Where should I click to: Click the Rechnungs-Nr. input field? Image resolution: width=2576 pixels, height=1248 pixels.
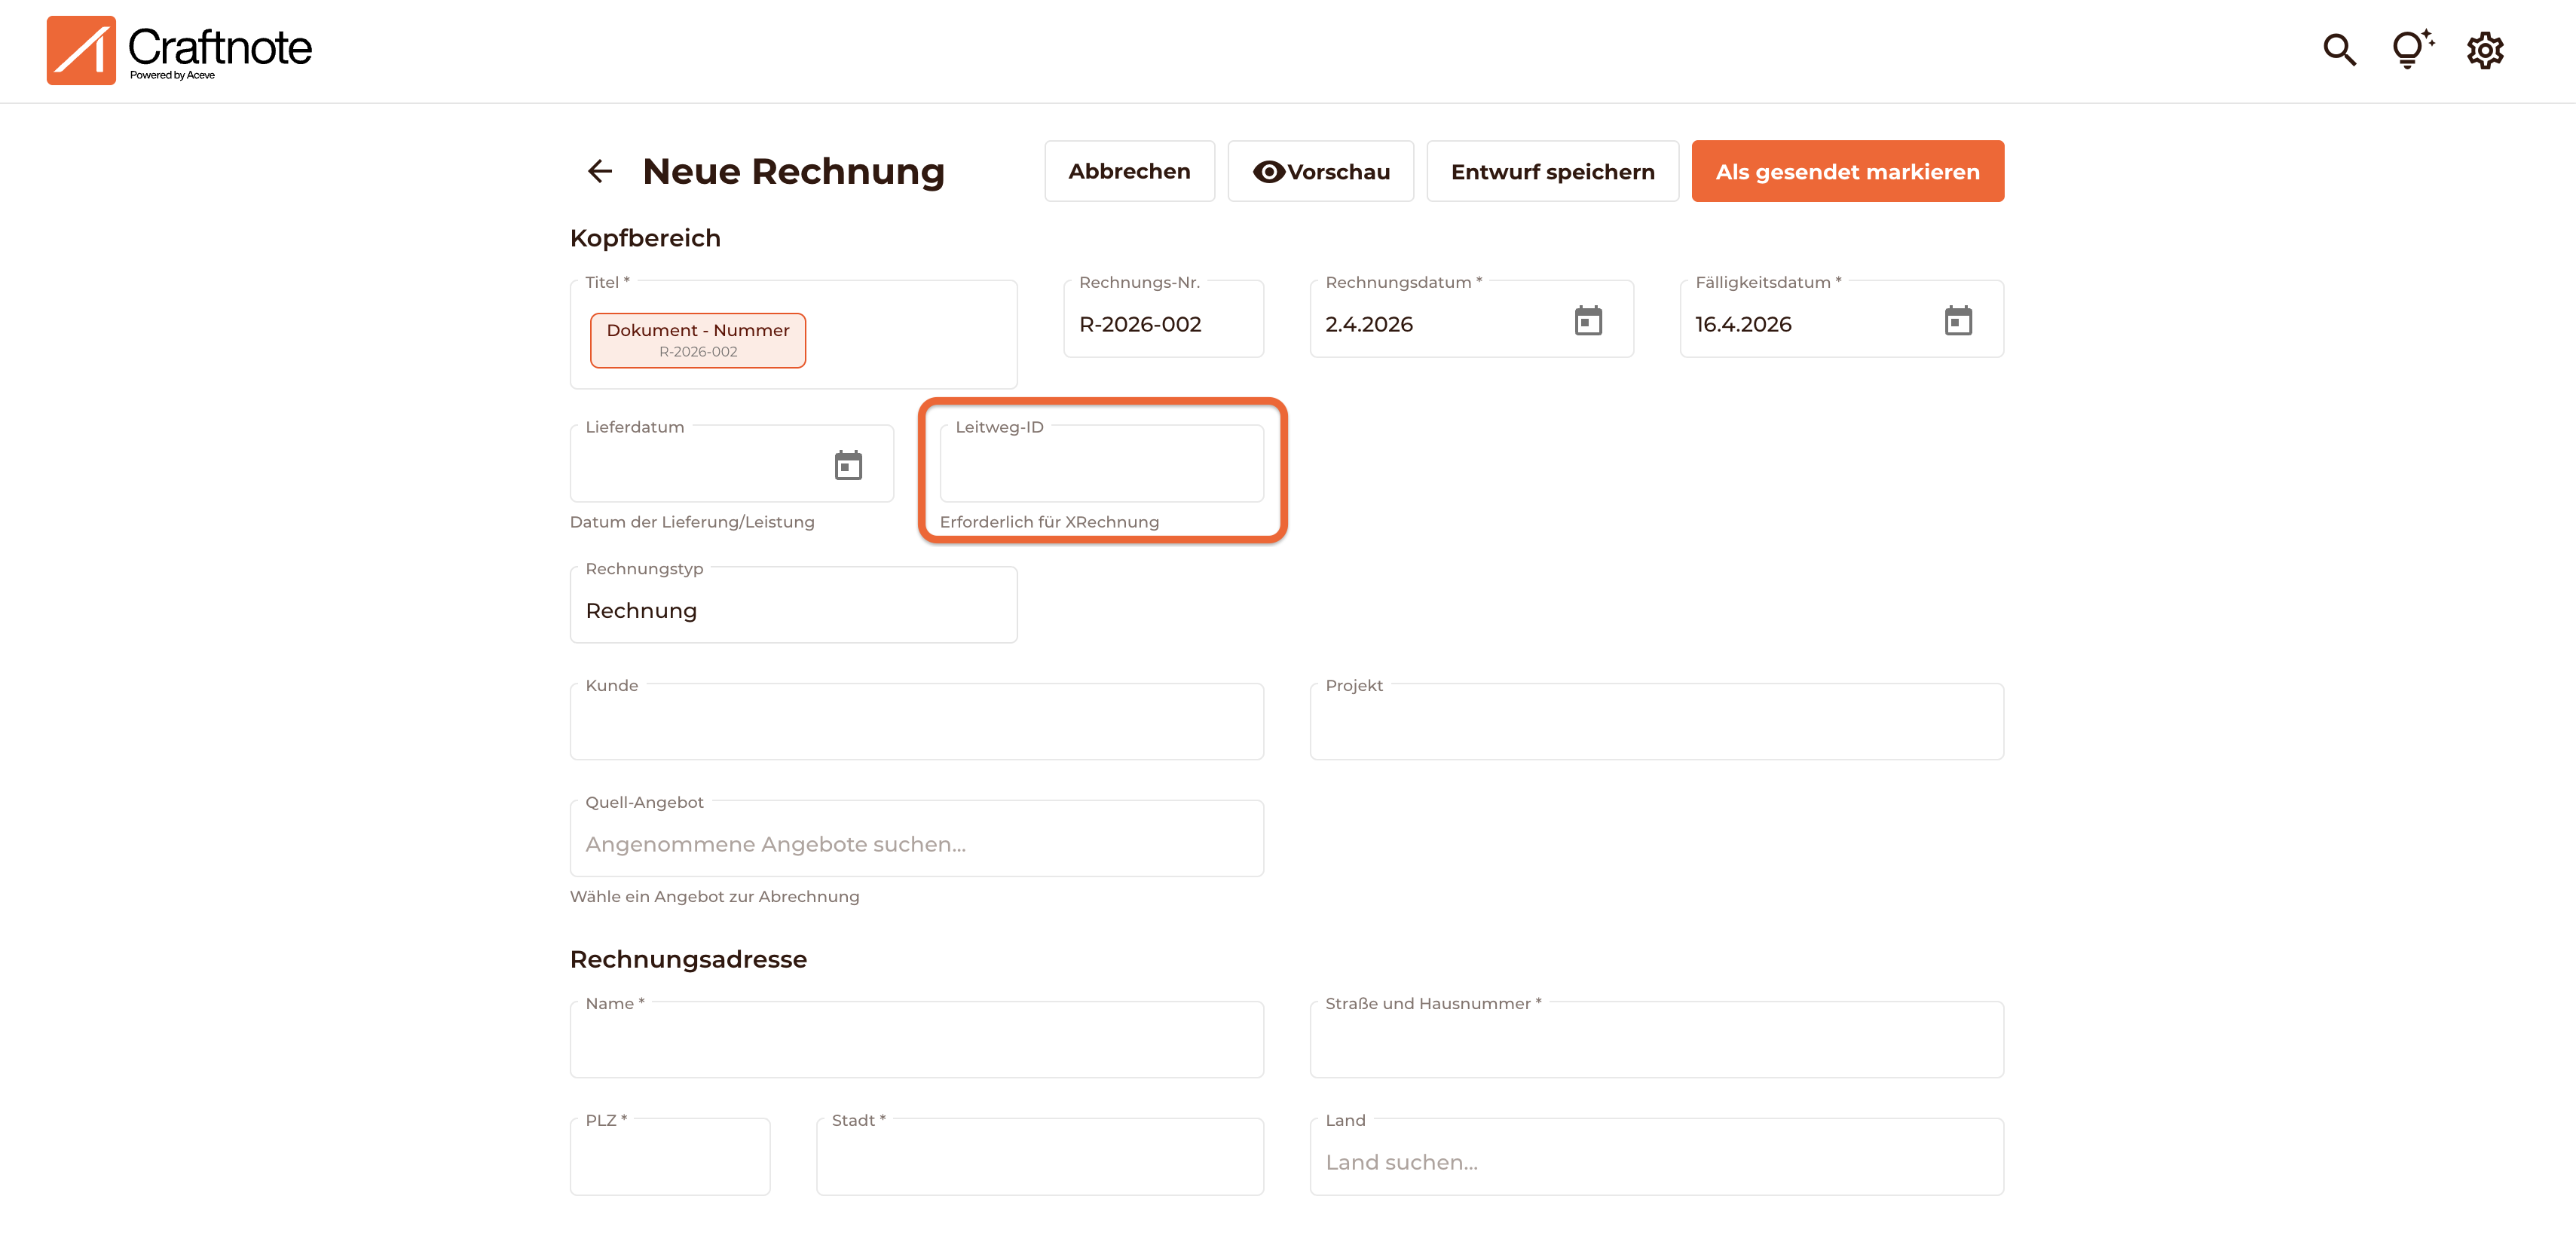(x=1163, y=324)
